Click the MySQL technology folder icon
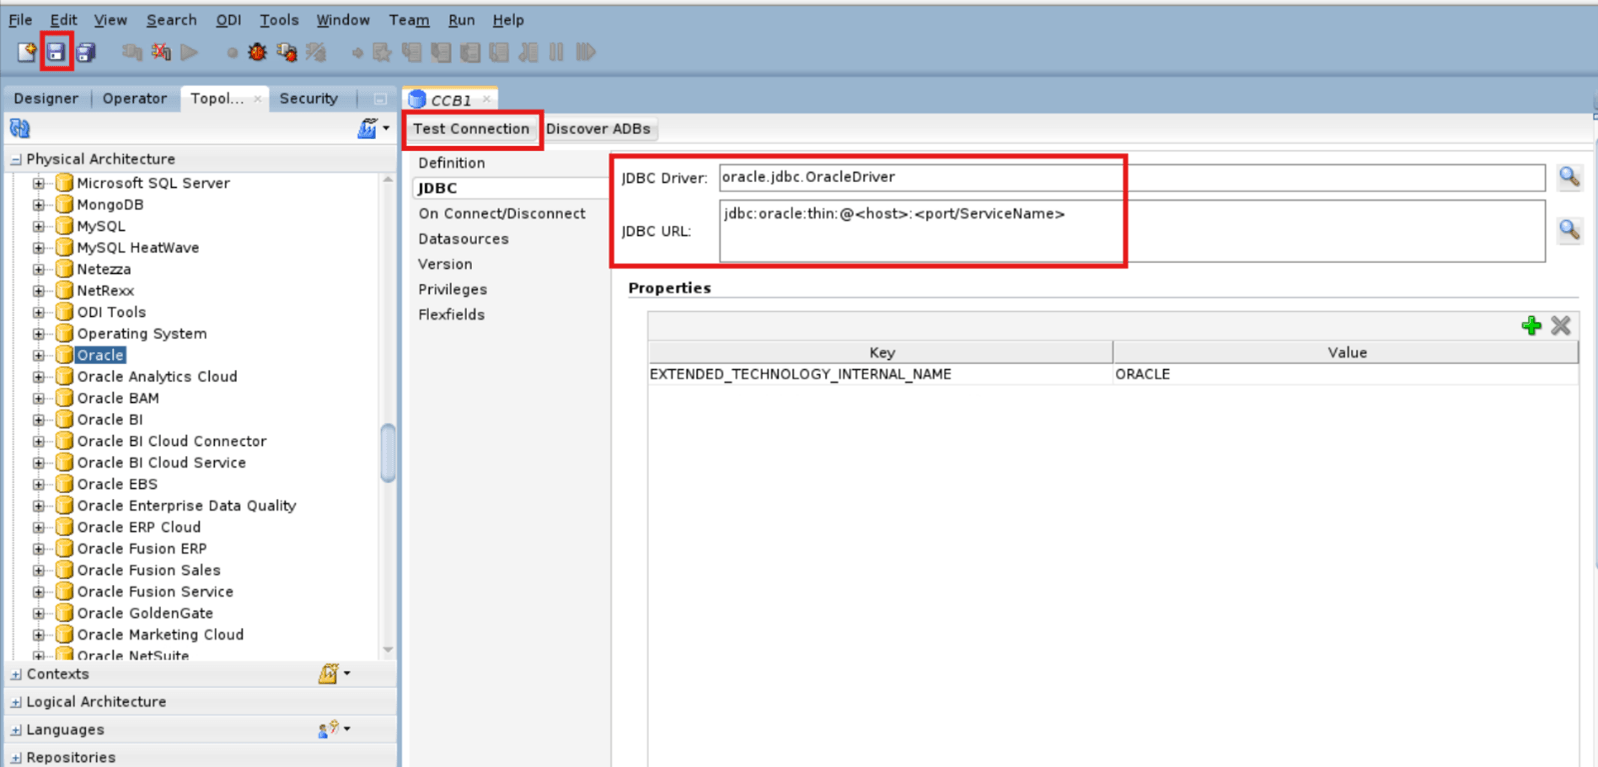This screenshot has width=1598, height=767. pos(65,226)
